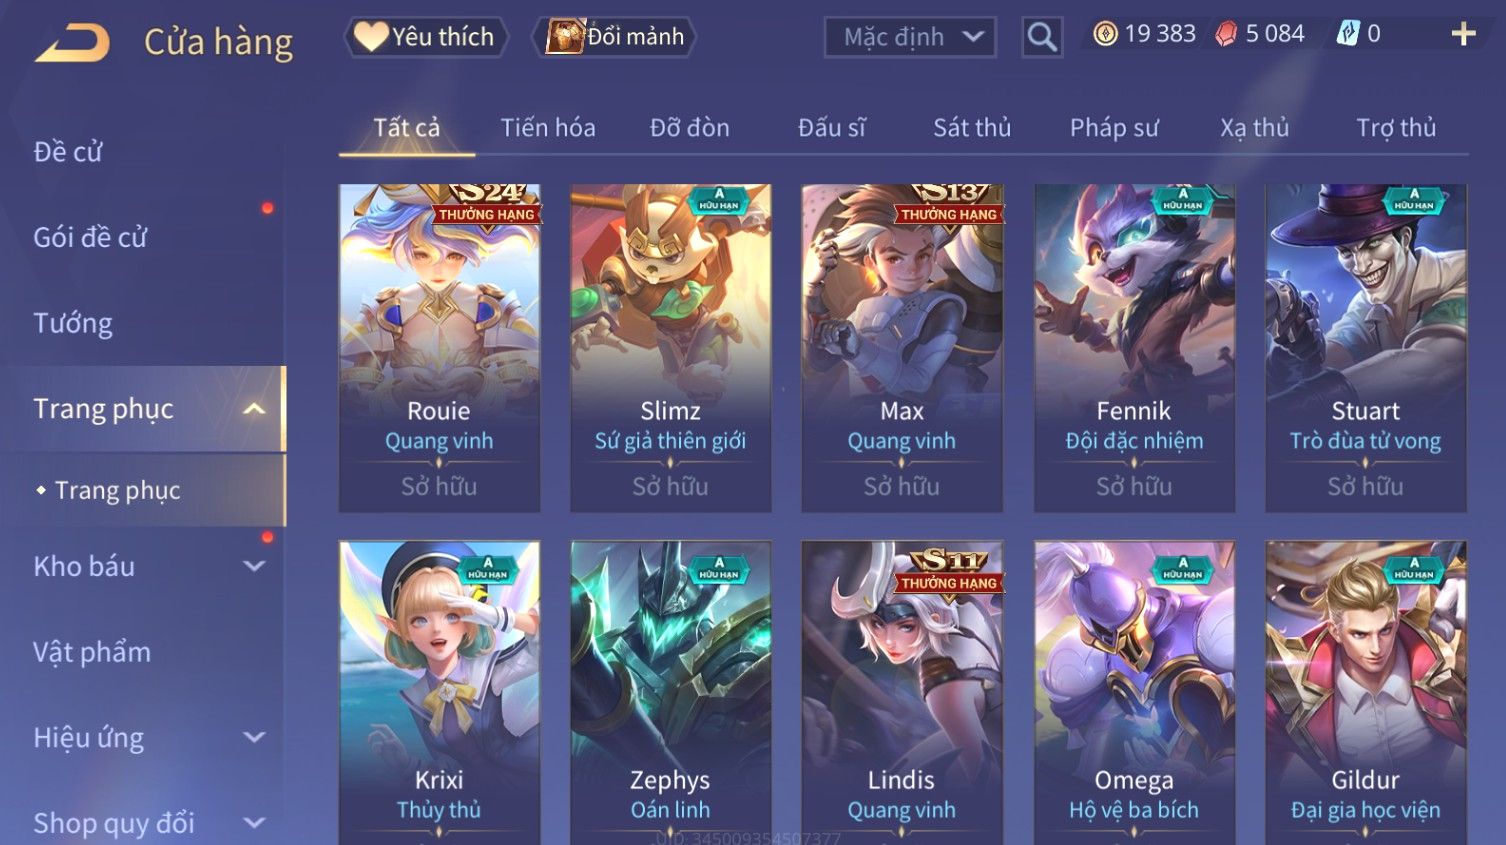Open Gói đề cử sidebar item
Viewport: 1506px width, 845px height.
90,237
